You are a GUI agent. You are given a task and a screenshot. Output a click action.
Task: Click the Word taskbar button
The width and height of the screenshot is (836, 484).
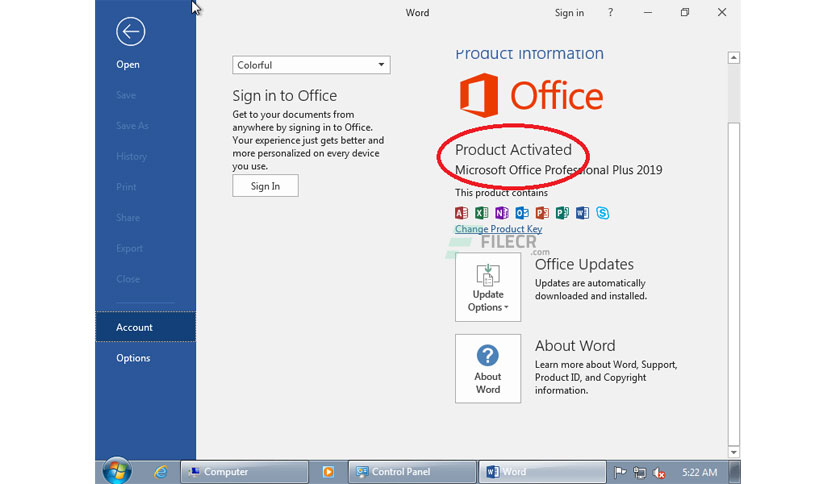[542, 472]
